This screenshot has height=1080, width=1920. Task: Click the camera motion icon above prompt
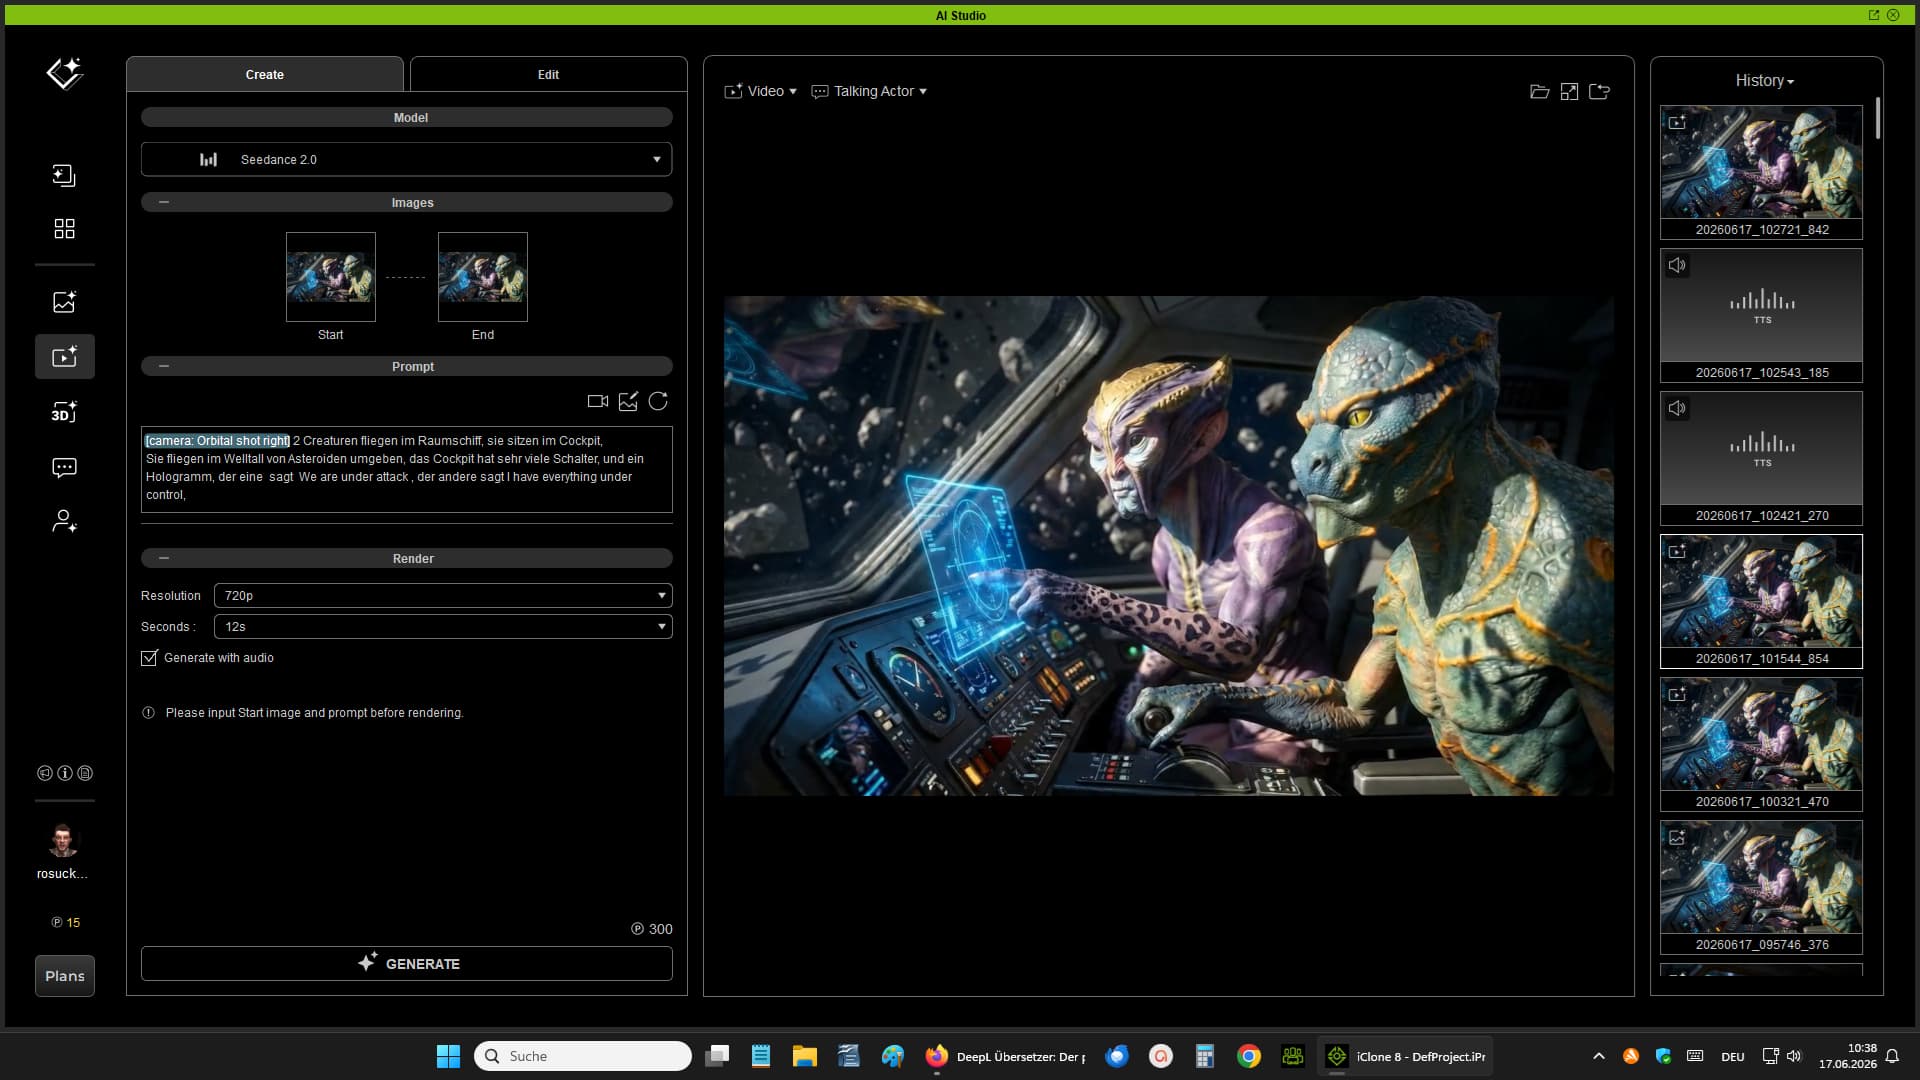click(x=598, y=401)
